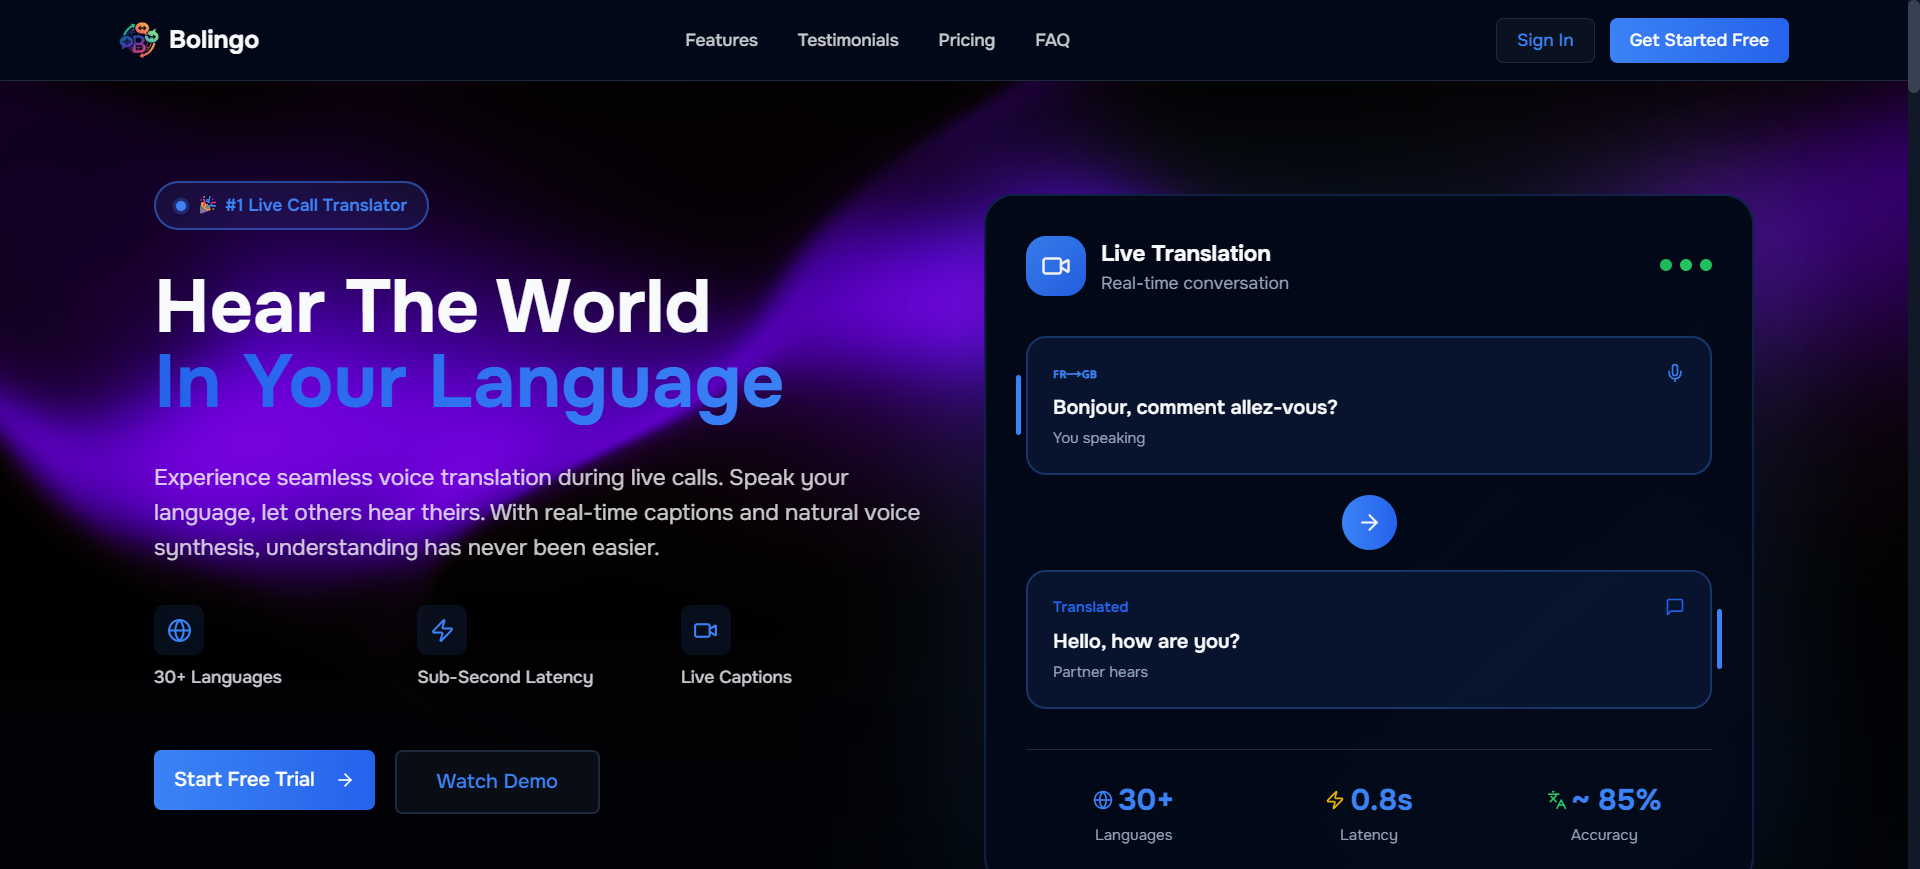Click the Sign In button

[1544, 40]
